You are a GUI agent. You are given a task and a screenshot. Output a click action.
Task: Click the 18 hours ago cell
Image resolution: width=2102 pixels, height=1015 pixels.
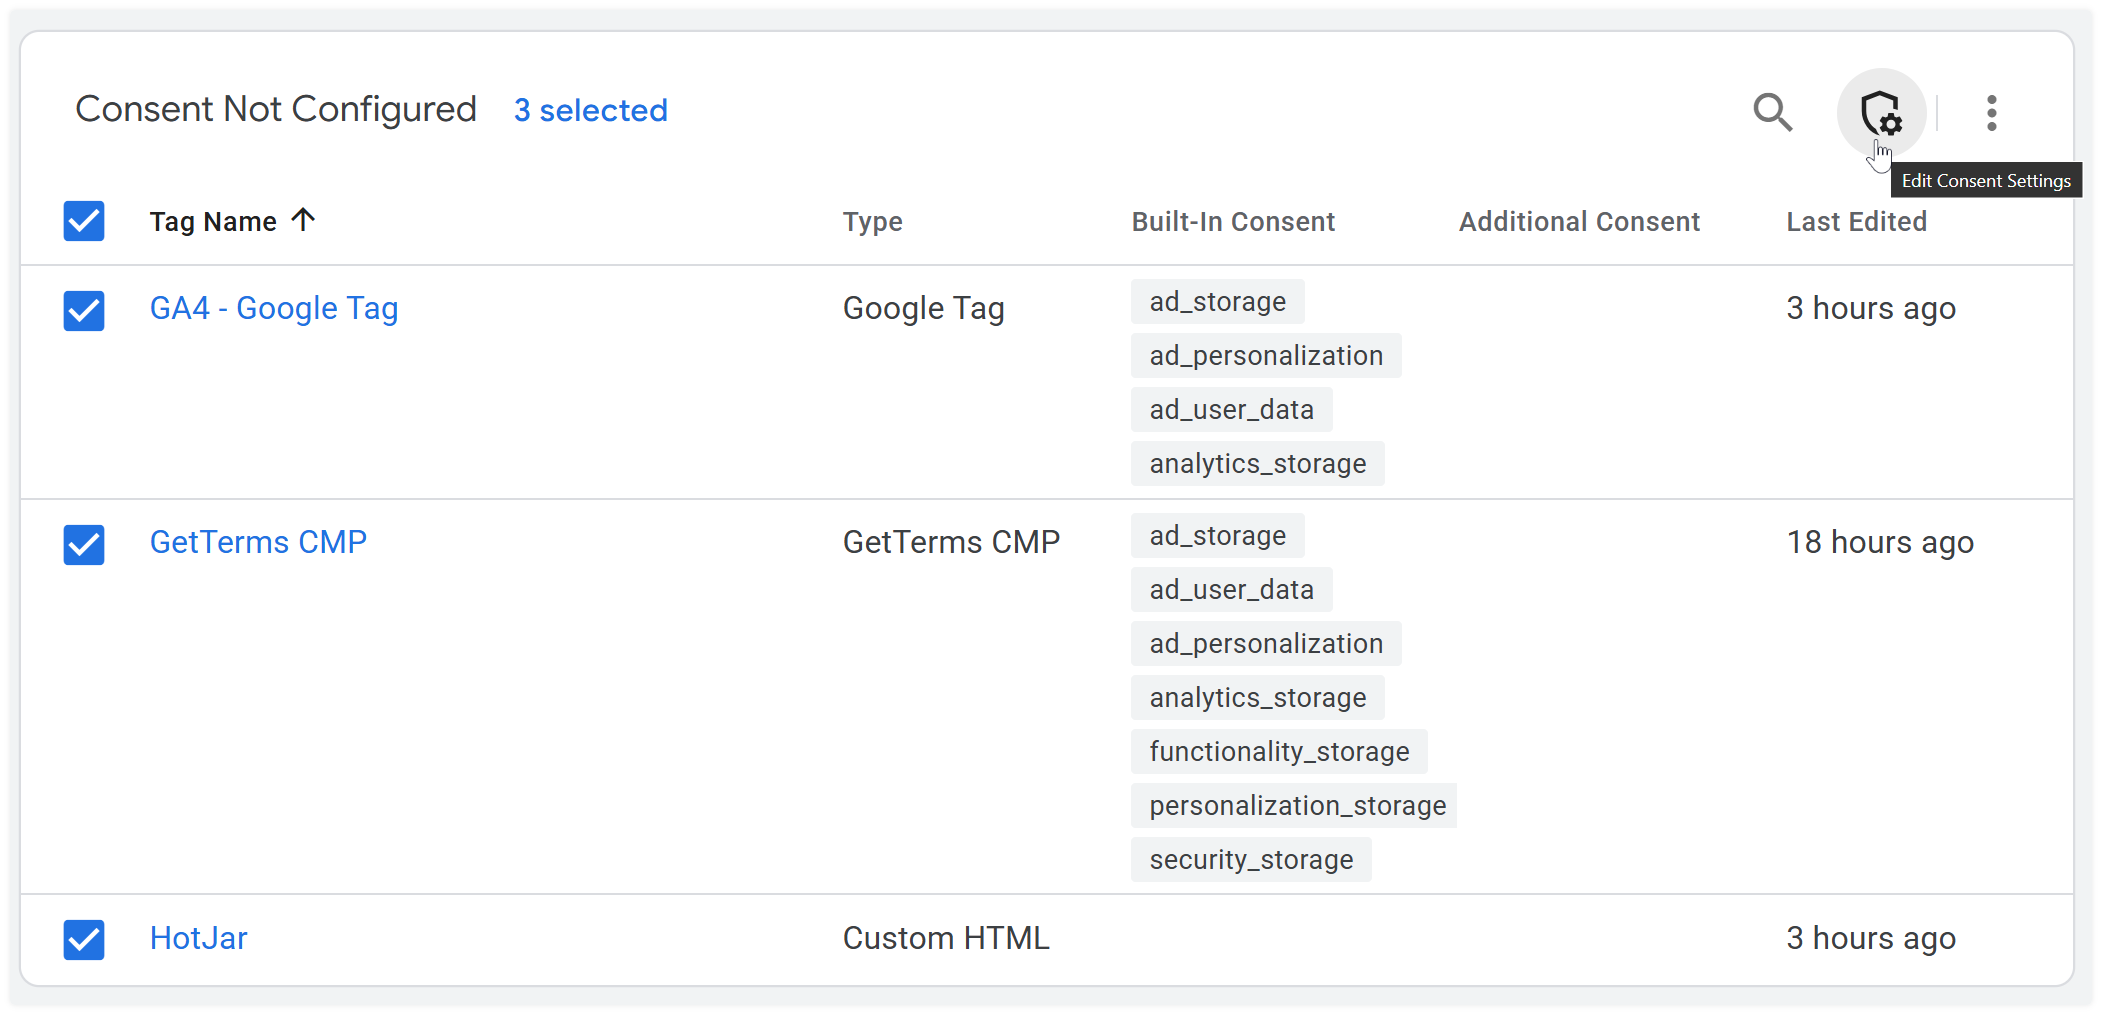(x=1880, y=542)
